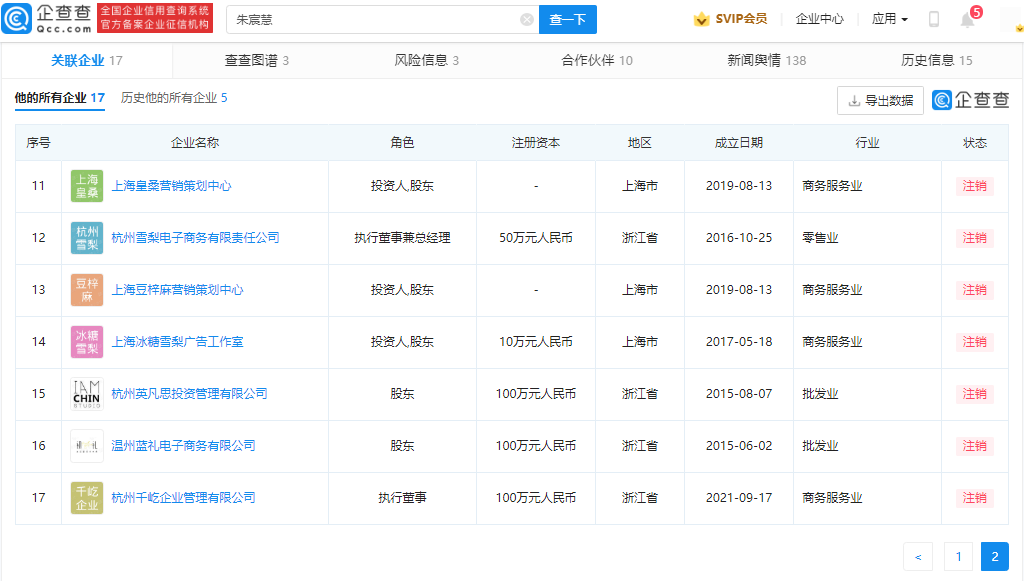Screen dimensions: 1024x581
Task: Click the download icon on 导出数据 button
Action: pos(854,100)
